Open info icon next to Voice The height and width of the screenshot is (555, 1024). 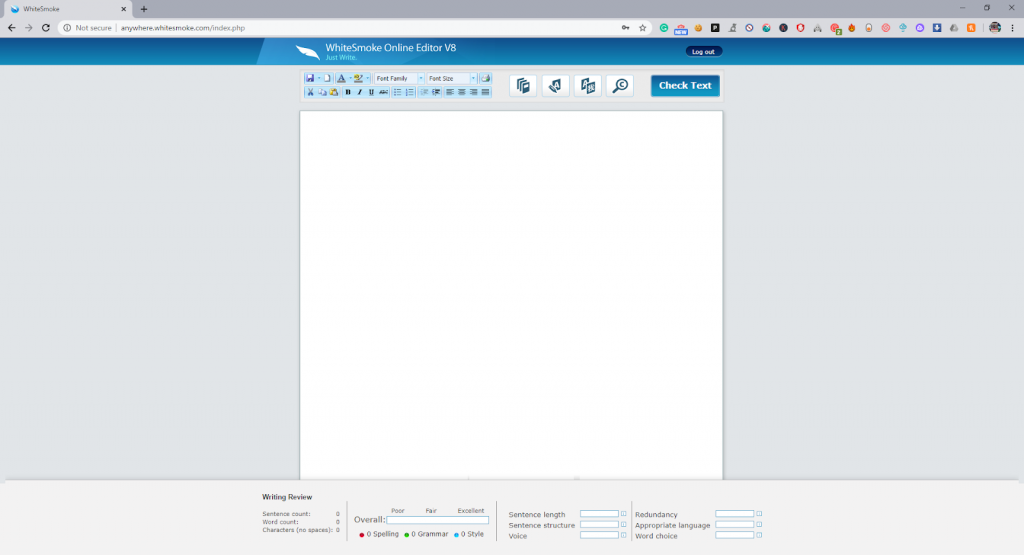pos(624,535)
